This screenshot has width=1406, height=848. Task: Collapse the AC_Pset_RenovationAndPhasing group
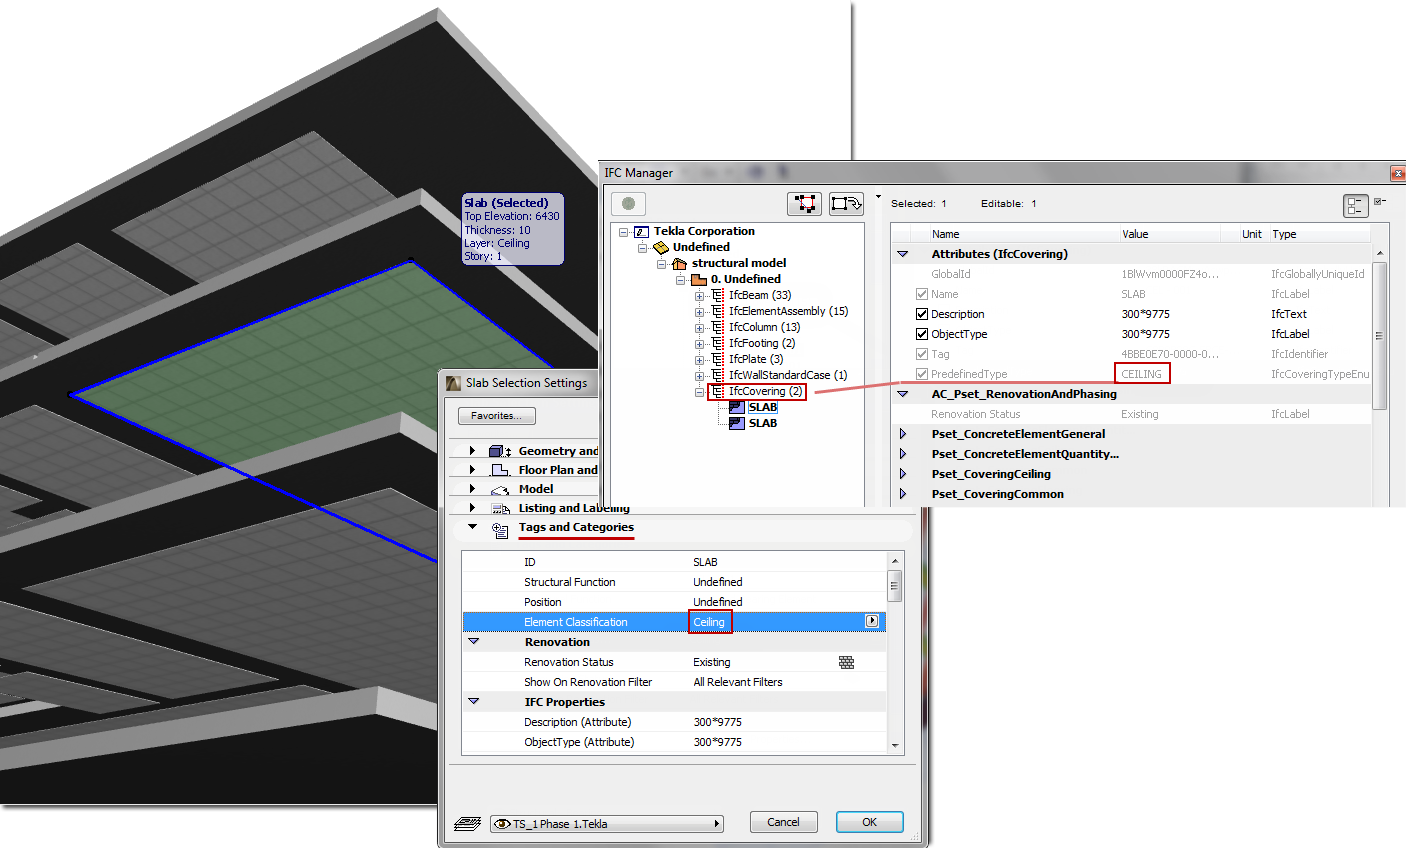[x=902, y=394]
